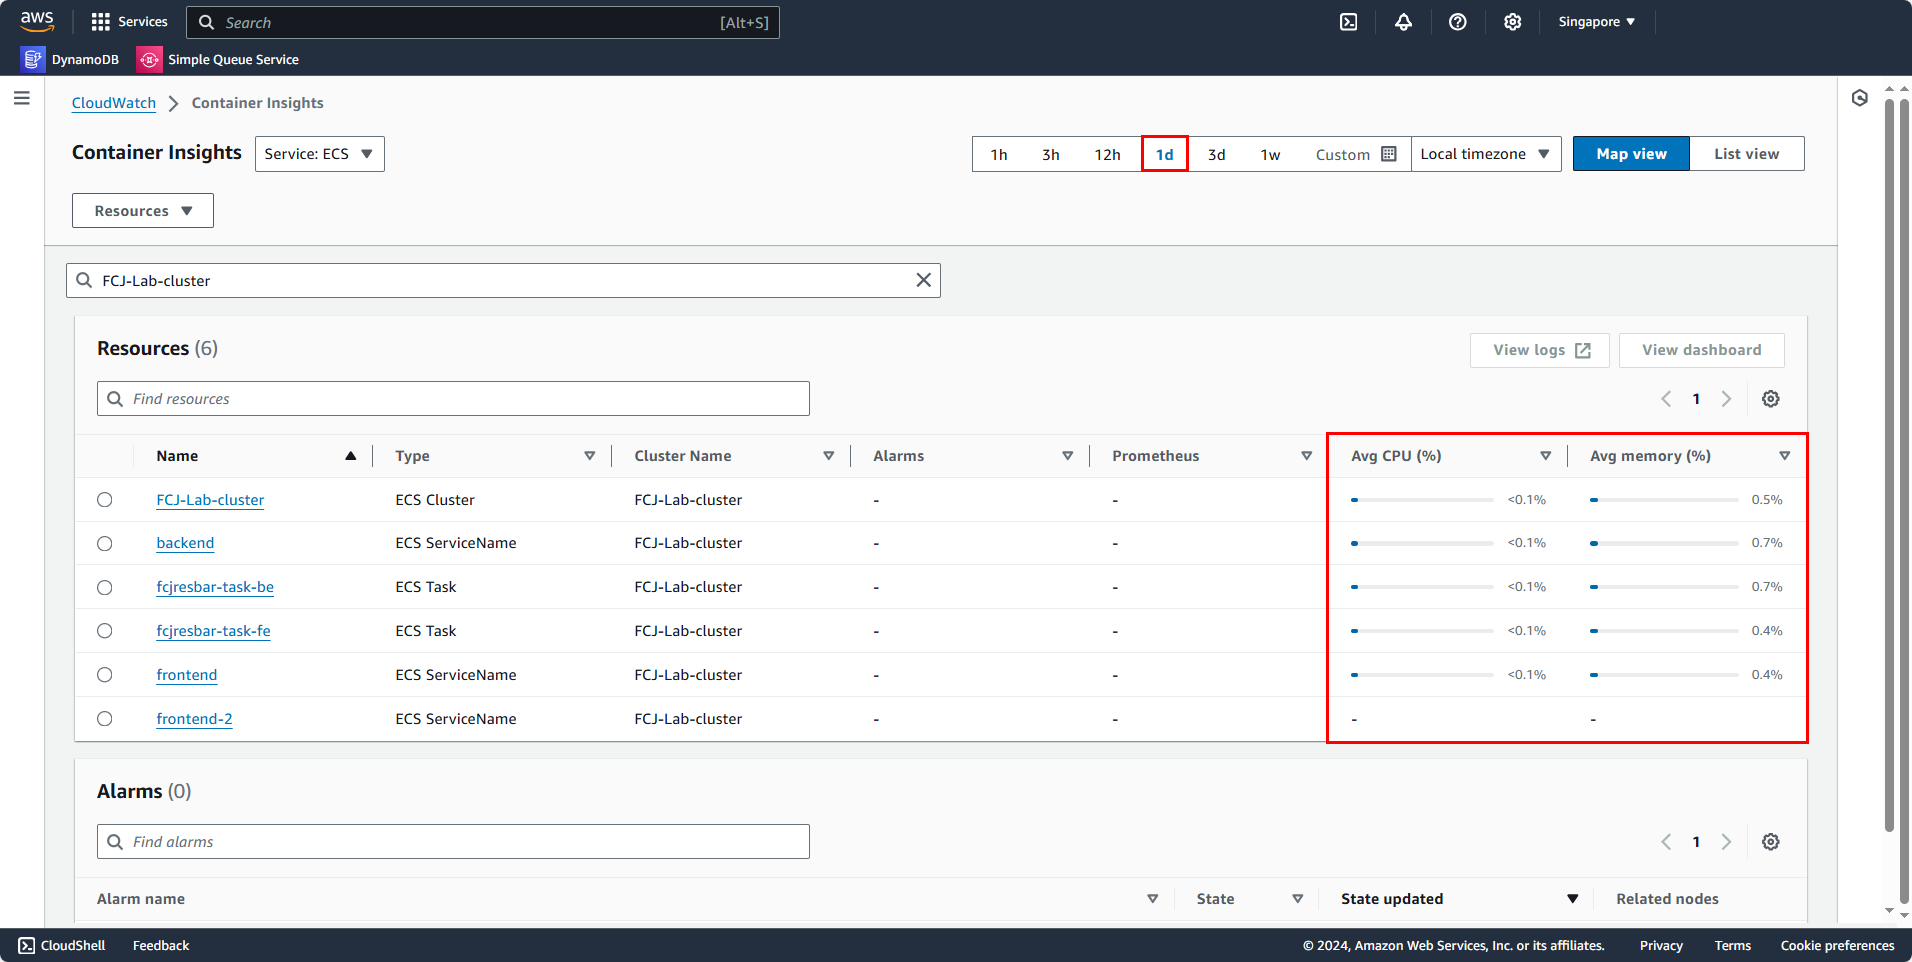Open CloudShell in the footer

[62, 946]
